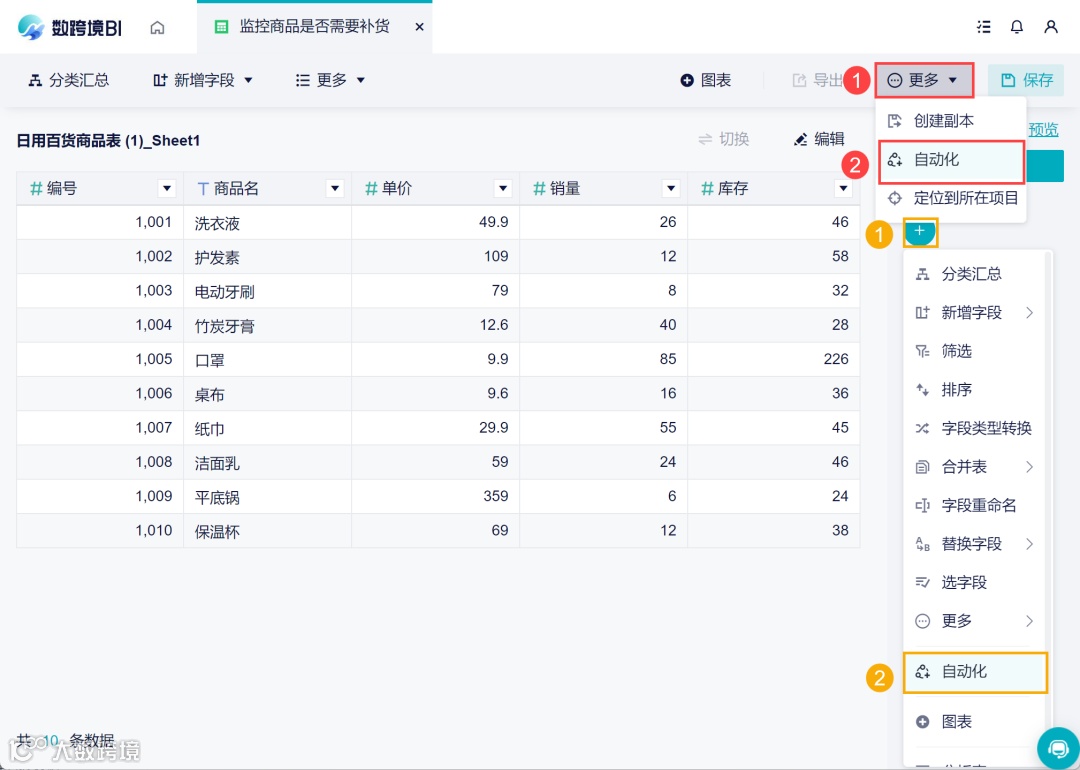1080x770 pixels.
Task: Expand 新增字段 dropdown in the toolbar
Action: click(x=203, y=80)
